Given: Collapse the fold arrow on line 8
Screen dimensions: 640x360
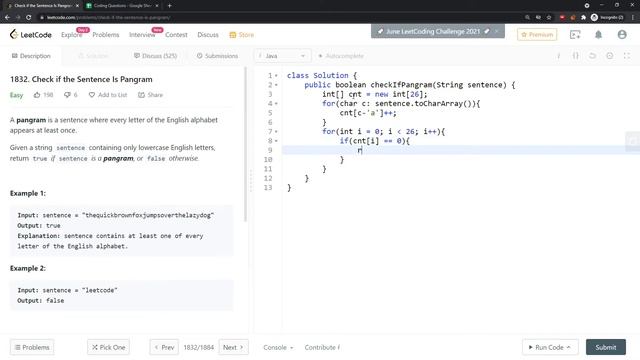Looking at the screenshot, I should 276,141.
